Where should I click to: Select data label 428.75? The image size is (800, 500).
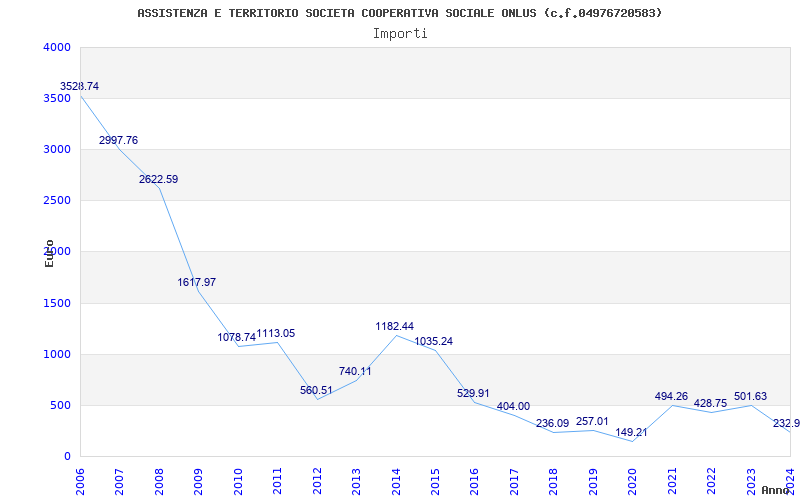click(x=710, y=404)
